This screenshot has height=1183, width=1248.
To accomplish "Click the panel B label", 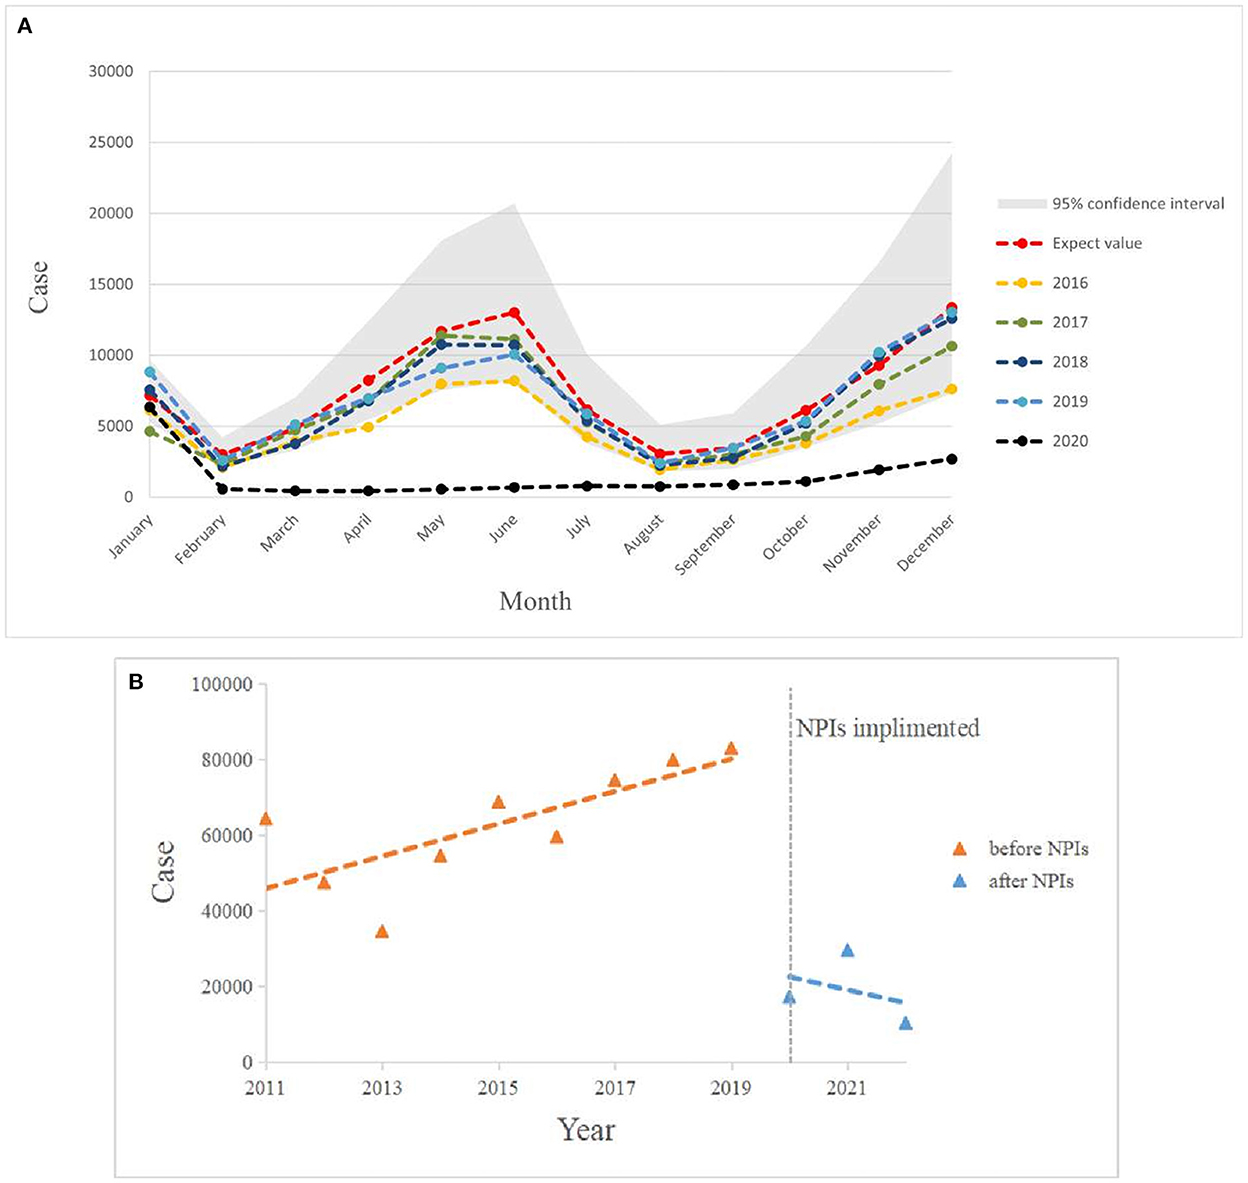I will (x=136, y=683).
